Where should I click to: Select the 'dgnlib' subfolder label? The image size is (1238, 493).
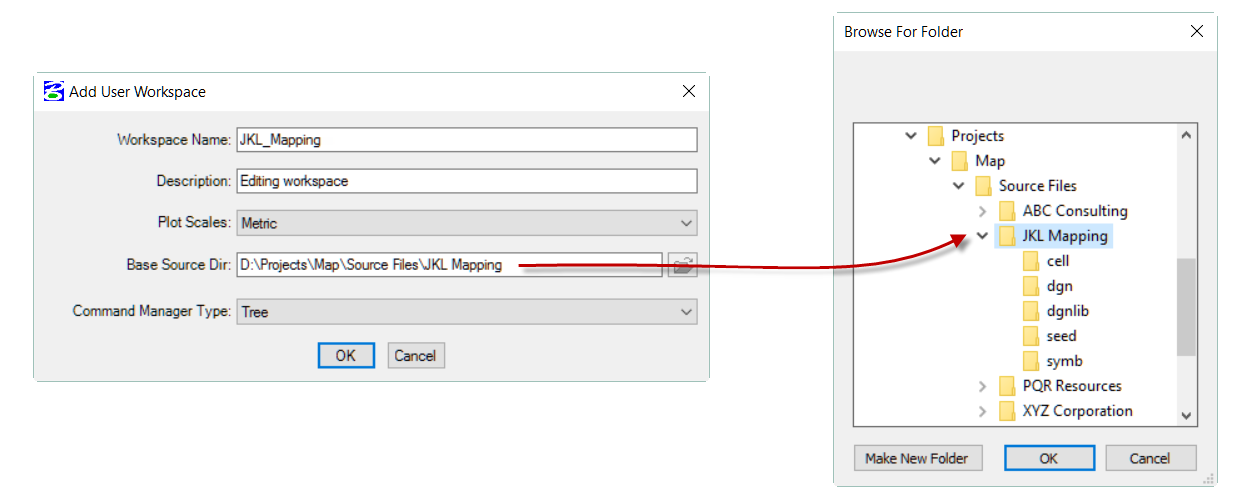pos(1067,311)
